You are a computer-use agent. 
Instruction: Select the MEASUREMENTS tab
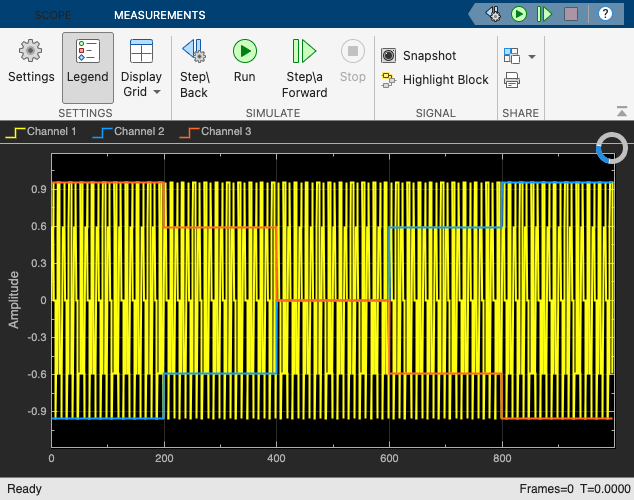(x=159, y=15)
